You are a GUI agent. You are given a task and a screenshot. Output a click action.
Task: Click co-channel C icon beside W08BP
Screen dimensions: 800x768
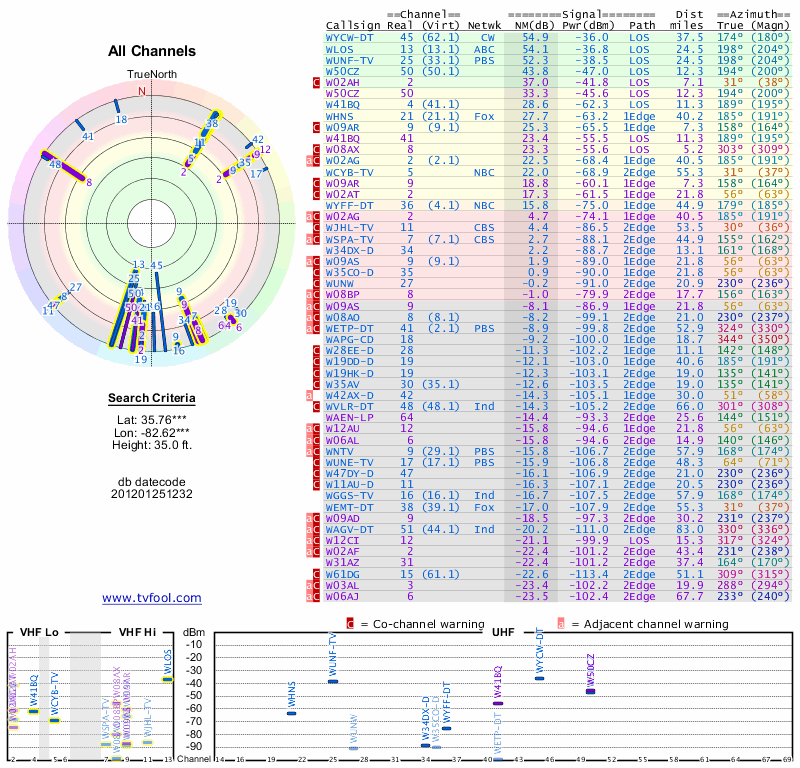pos(316,294)
